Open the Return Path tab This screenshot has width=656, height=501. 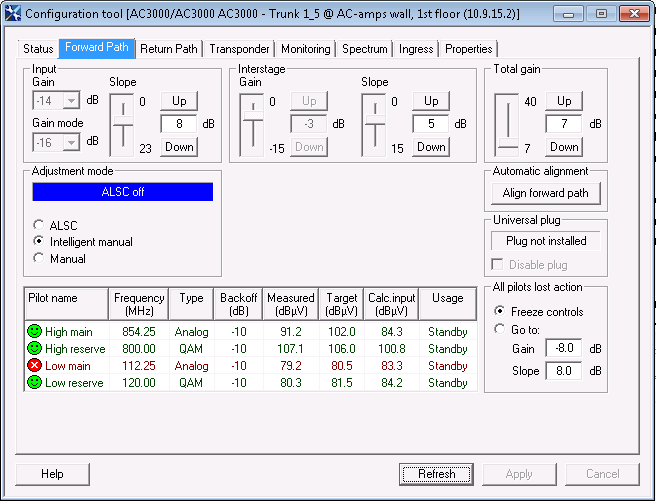(169, 49)
